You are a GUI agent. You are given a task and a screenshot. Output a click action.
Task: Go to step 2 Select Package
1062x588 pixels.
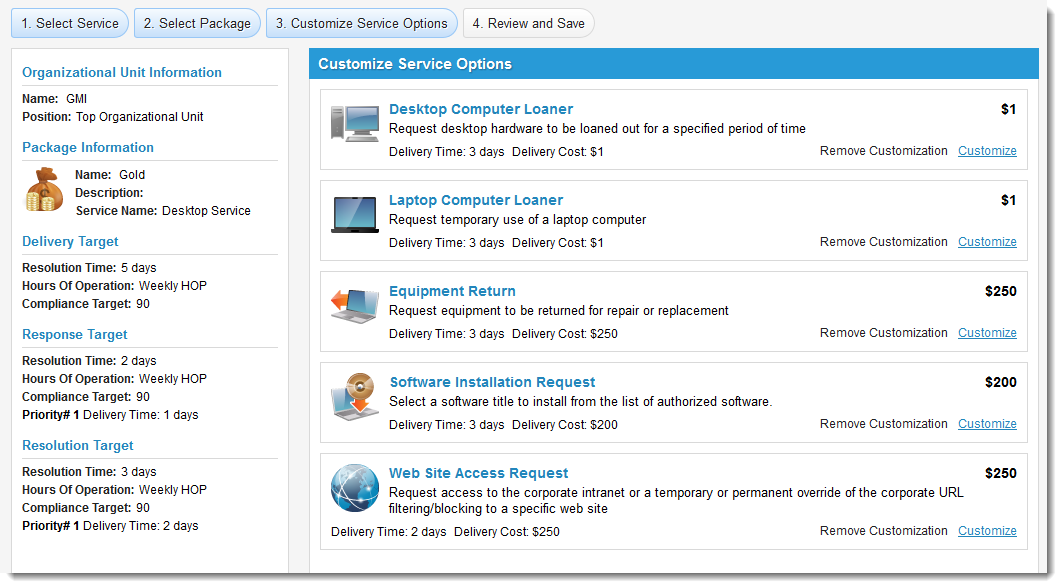click(197, 23)
